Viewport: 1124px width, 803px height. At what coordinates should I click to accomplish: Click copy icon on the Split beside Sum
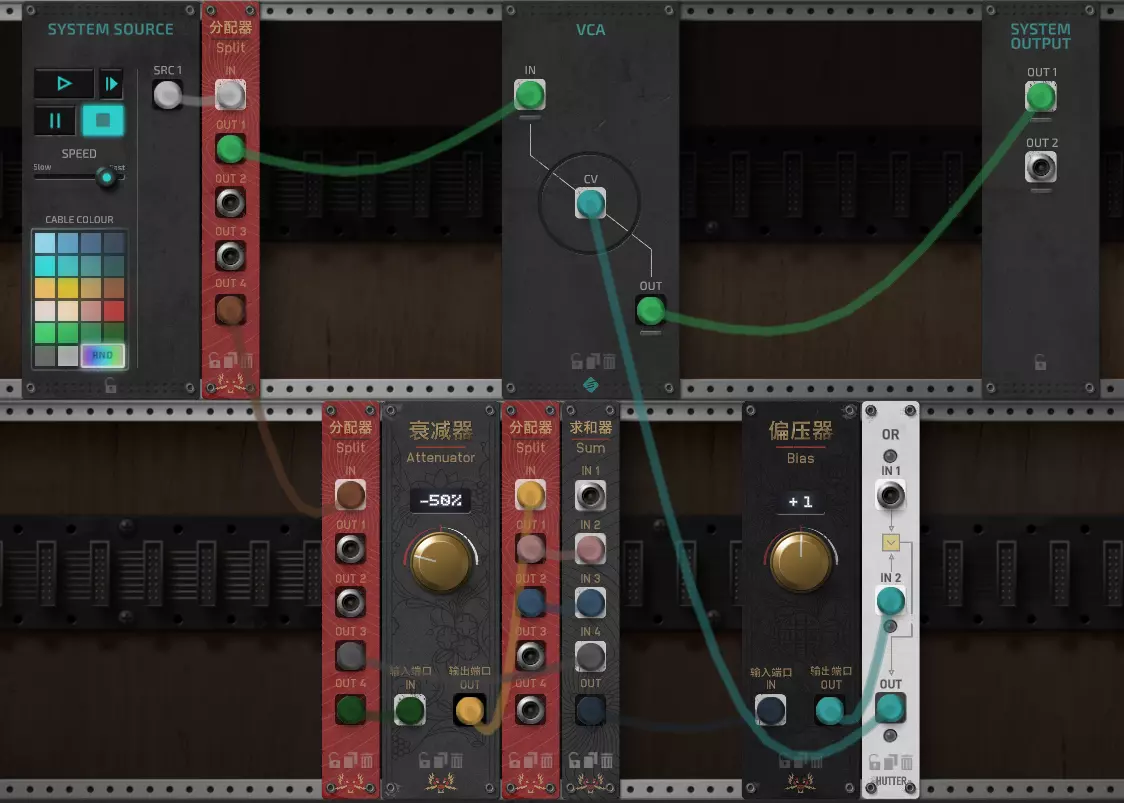point(530,760)
